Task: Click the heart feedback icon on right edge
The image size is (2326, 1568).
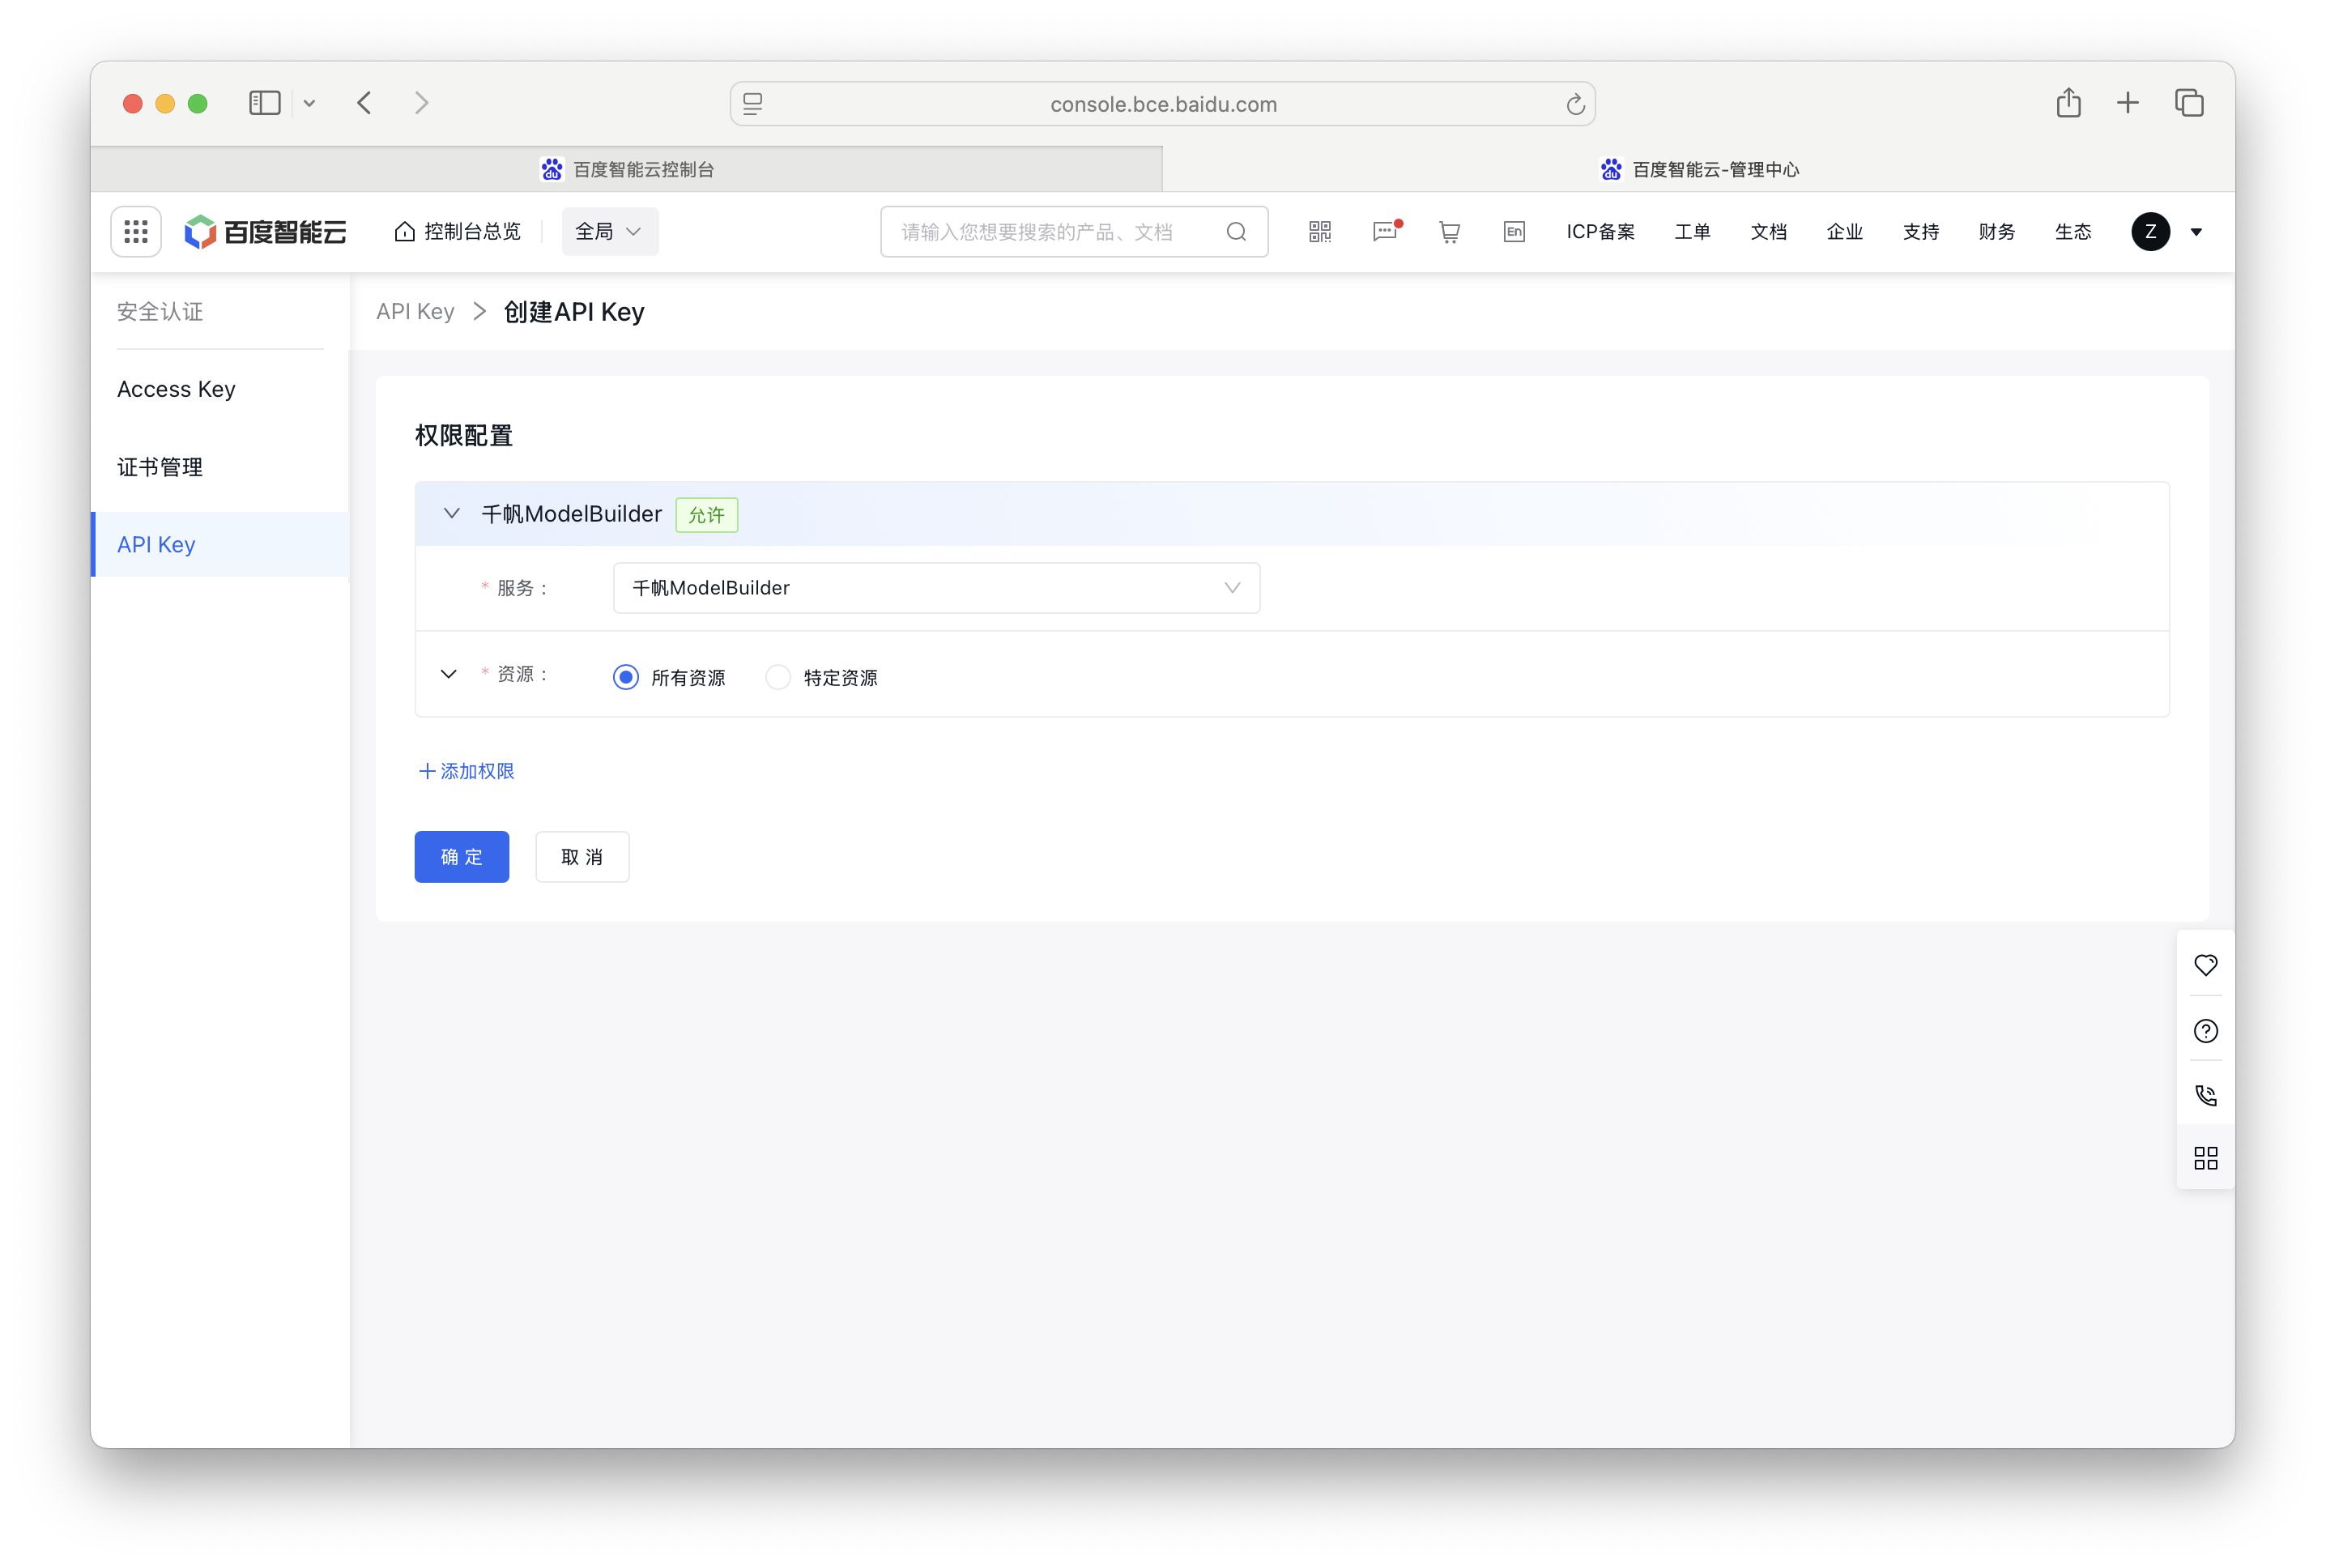Action: 2206,965
